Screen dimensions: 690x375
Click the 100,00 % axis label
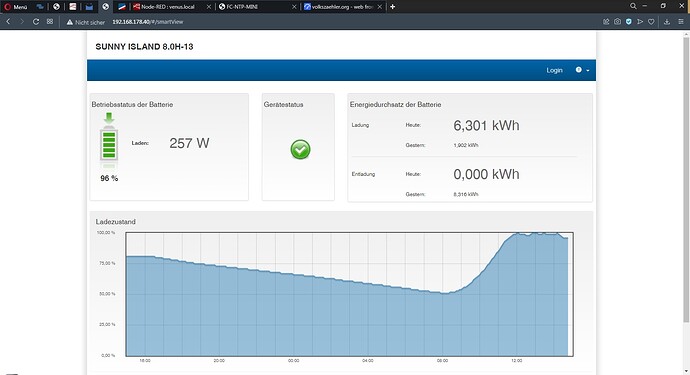click(x=106, y=232)
